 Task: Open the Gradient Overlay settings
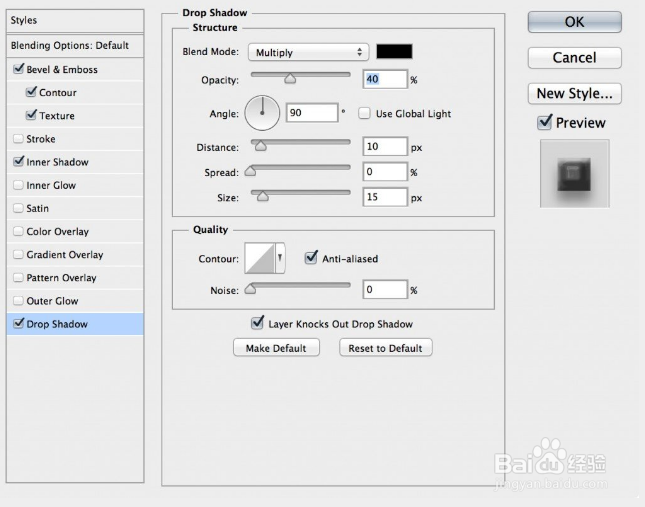tap(65, 255)
